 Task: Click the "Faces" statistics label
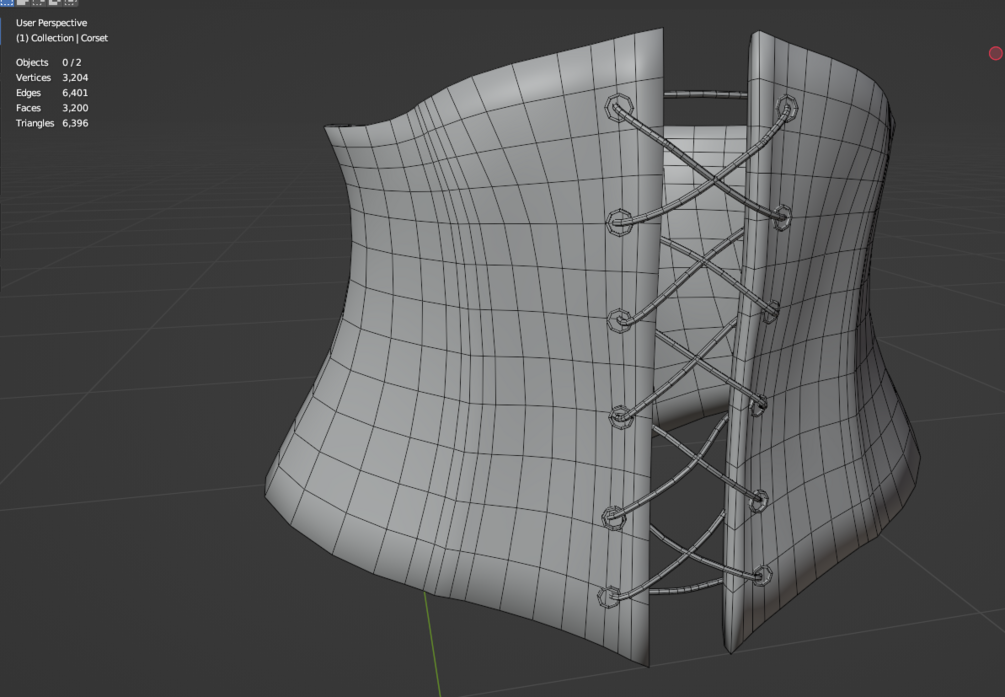point(28,108)
